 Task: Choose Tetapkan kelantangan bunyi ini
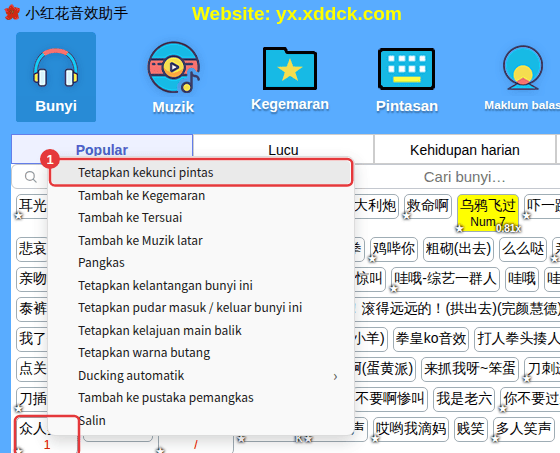(165, 285)
